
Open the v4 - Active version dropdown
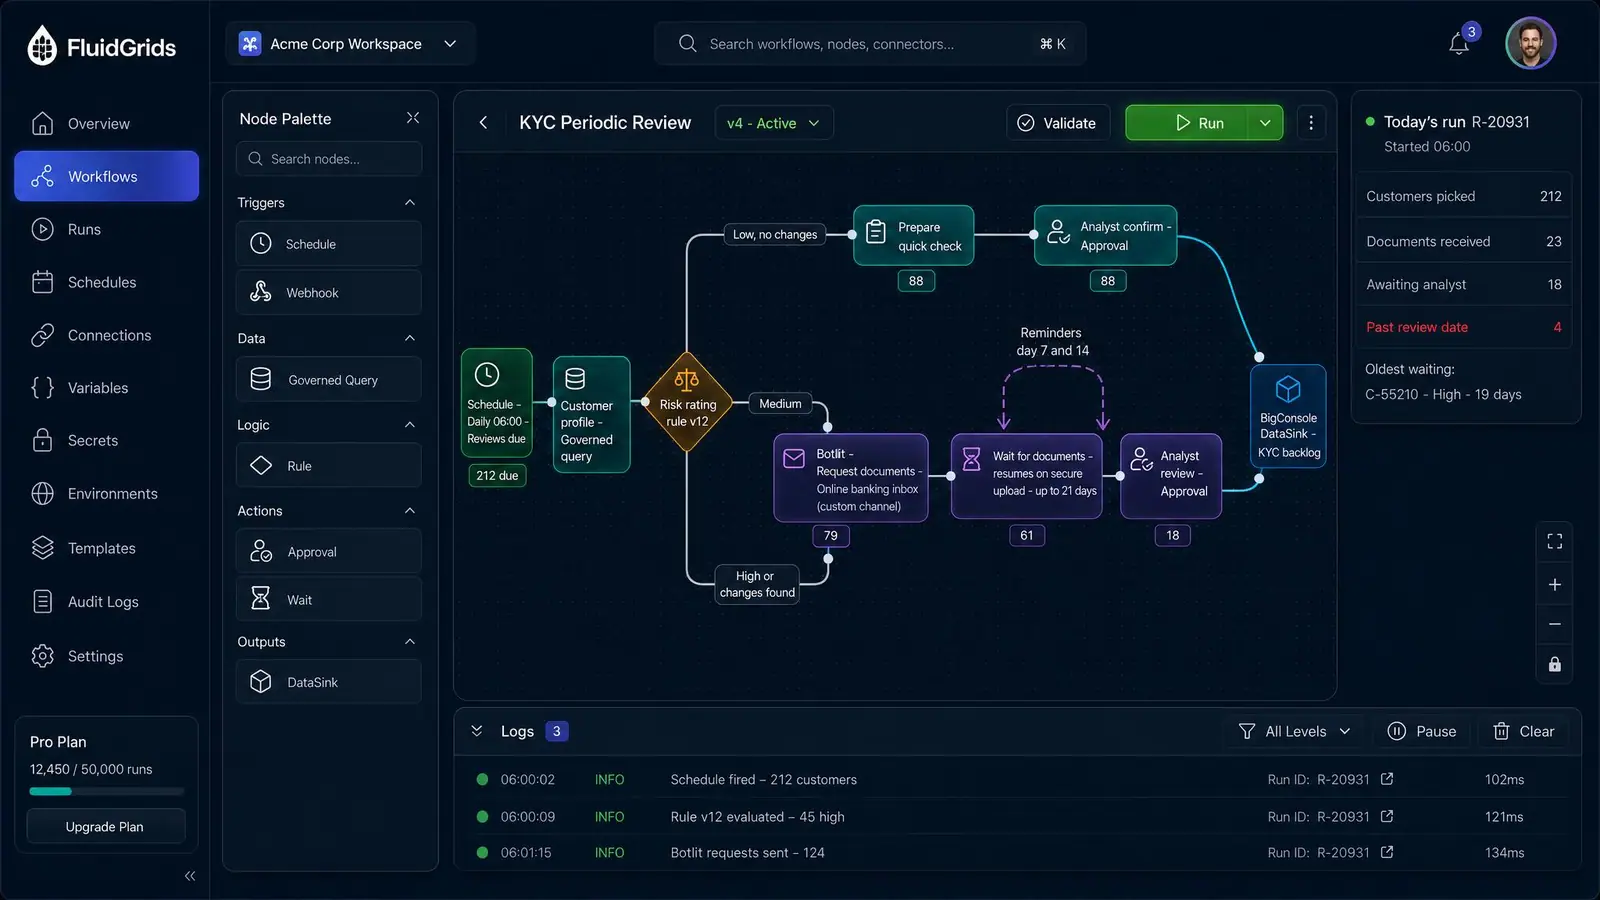point(774,123)
